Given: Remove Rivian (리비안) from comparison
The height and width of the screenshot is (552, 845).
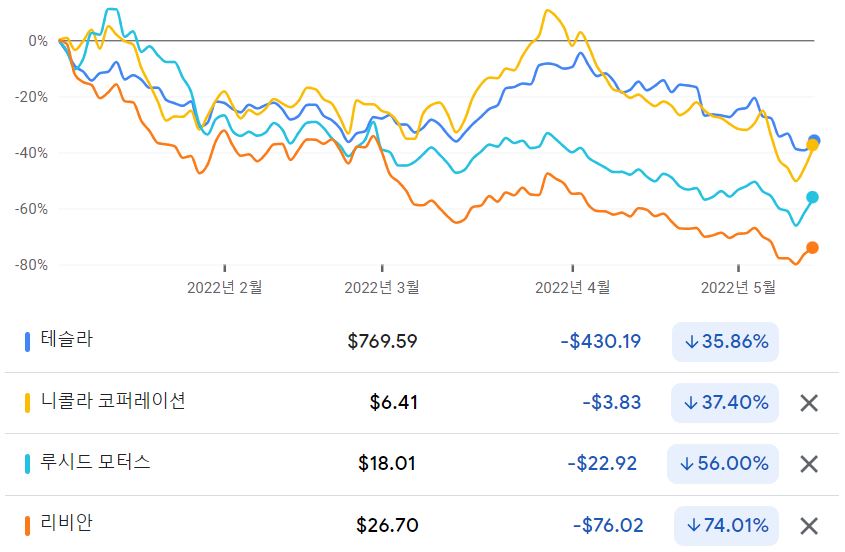Looking at the screenshot, I should click(810, 525).
